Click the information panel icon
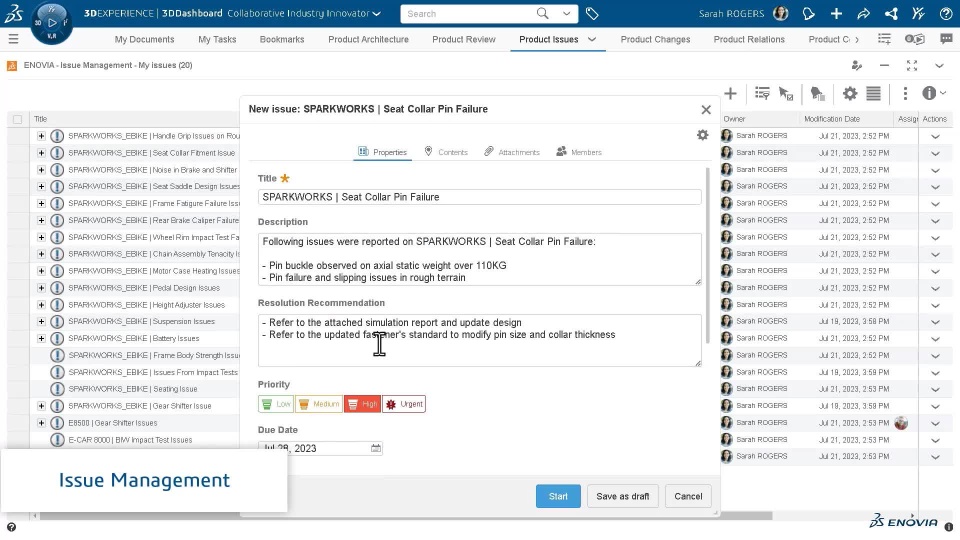 (929, 93)
